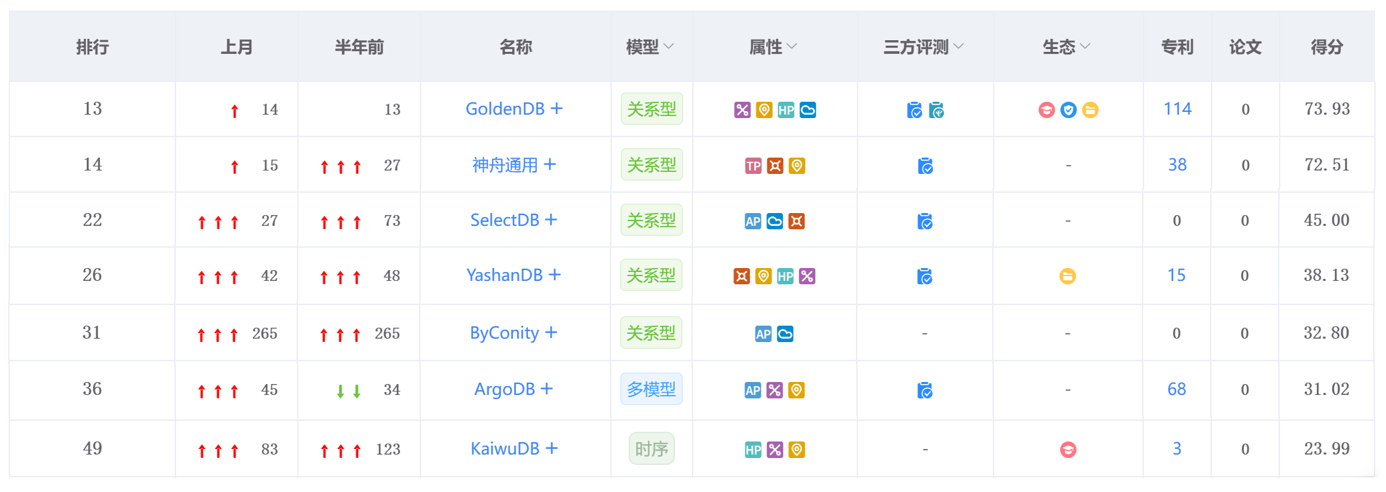This screenshot has width=1386, height=492.
Task: Click the HP attribute icon for GoldenDB
Action: click(786, 110)
